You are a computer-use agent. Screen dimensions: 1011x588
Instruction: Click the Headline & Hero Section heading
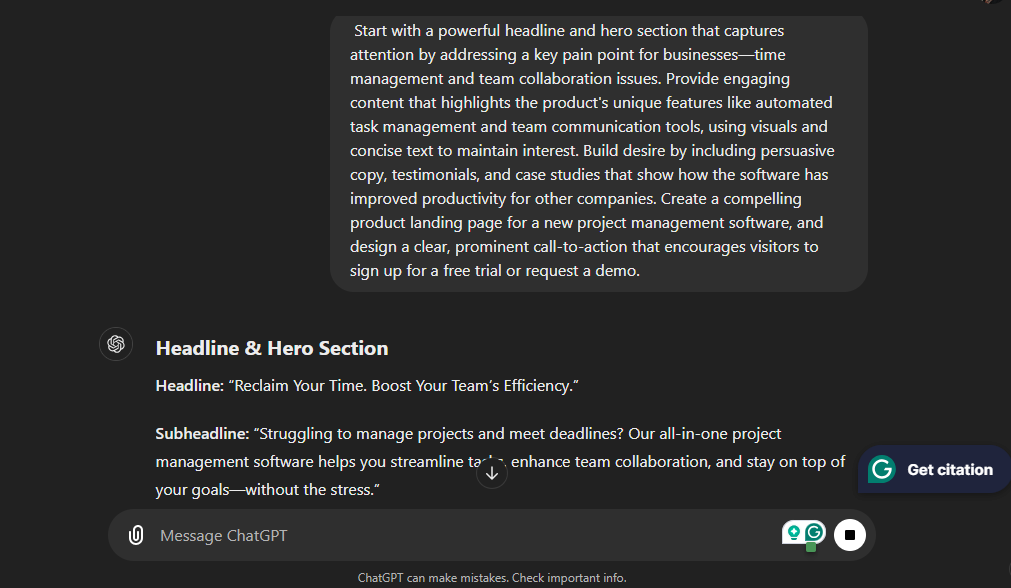point(272,348)
